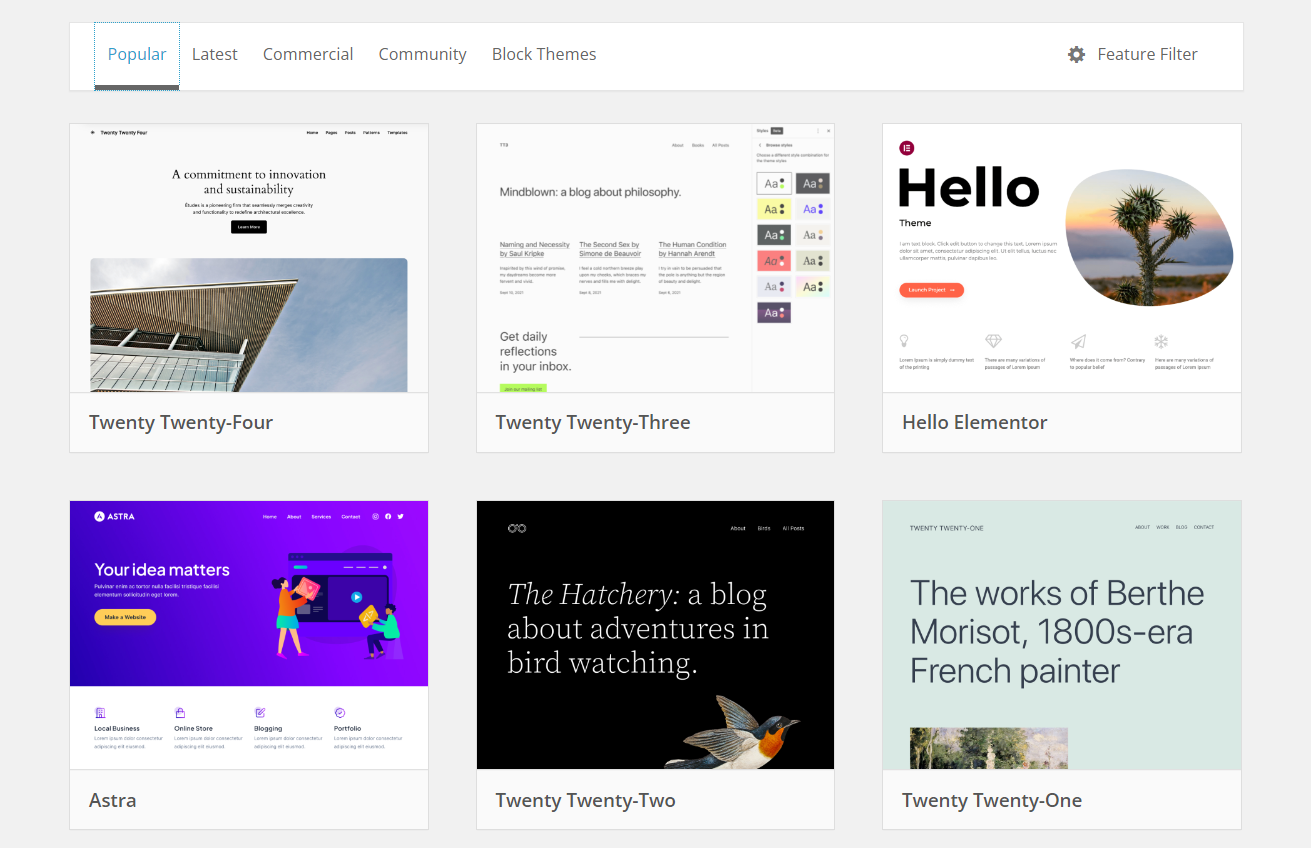Open the Twenty Twenty-Four theme screenshot
Viewport: 1311px width, 848px height.
[249, 258]
